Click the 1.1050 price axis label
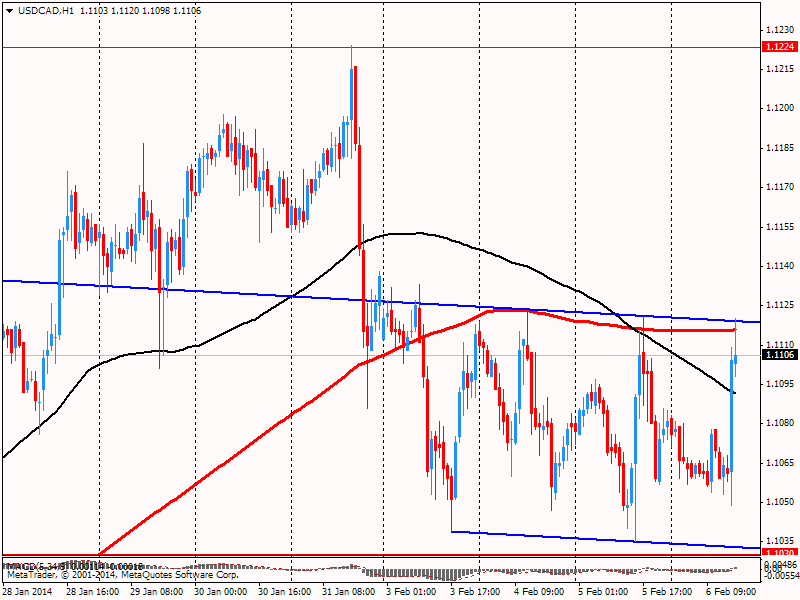Image resolution: width=800 pixels, height=600 pixels. (780, 502)
